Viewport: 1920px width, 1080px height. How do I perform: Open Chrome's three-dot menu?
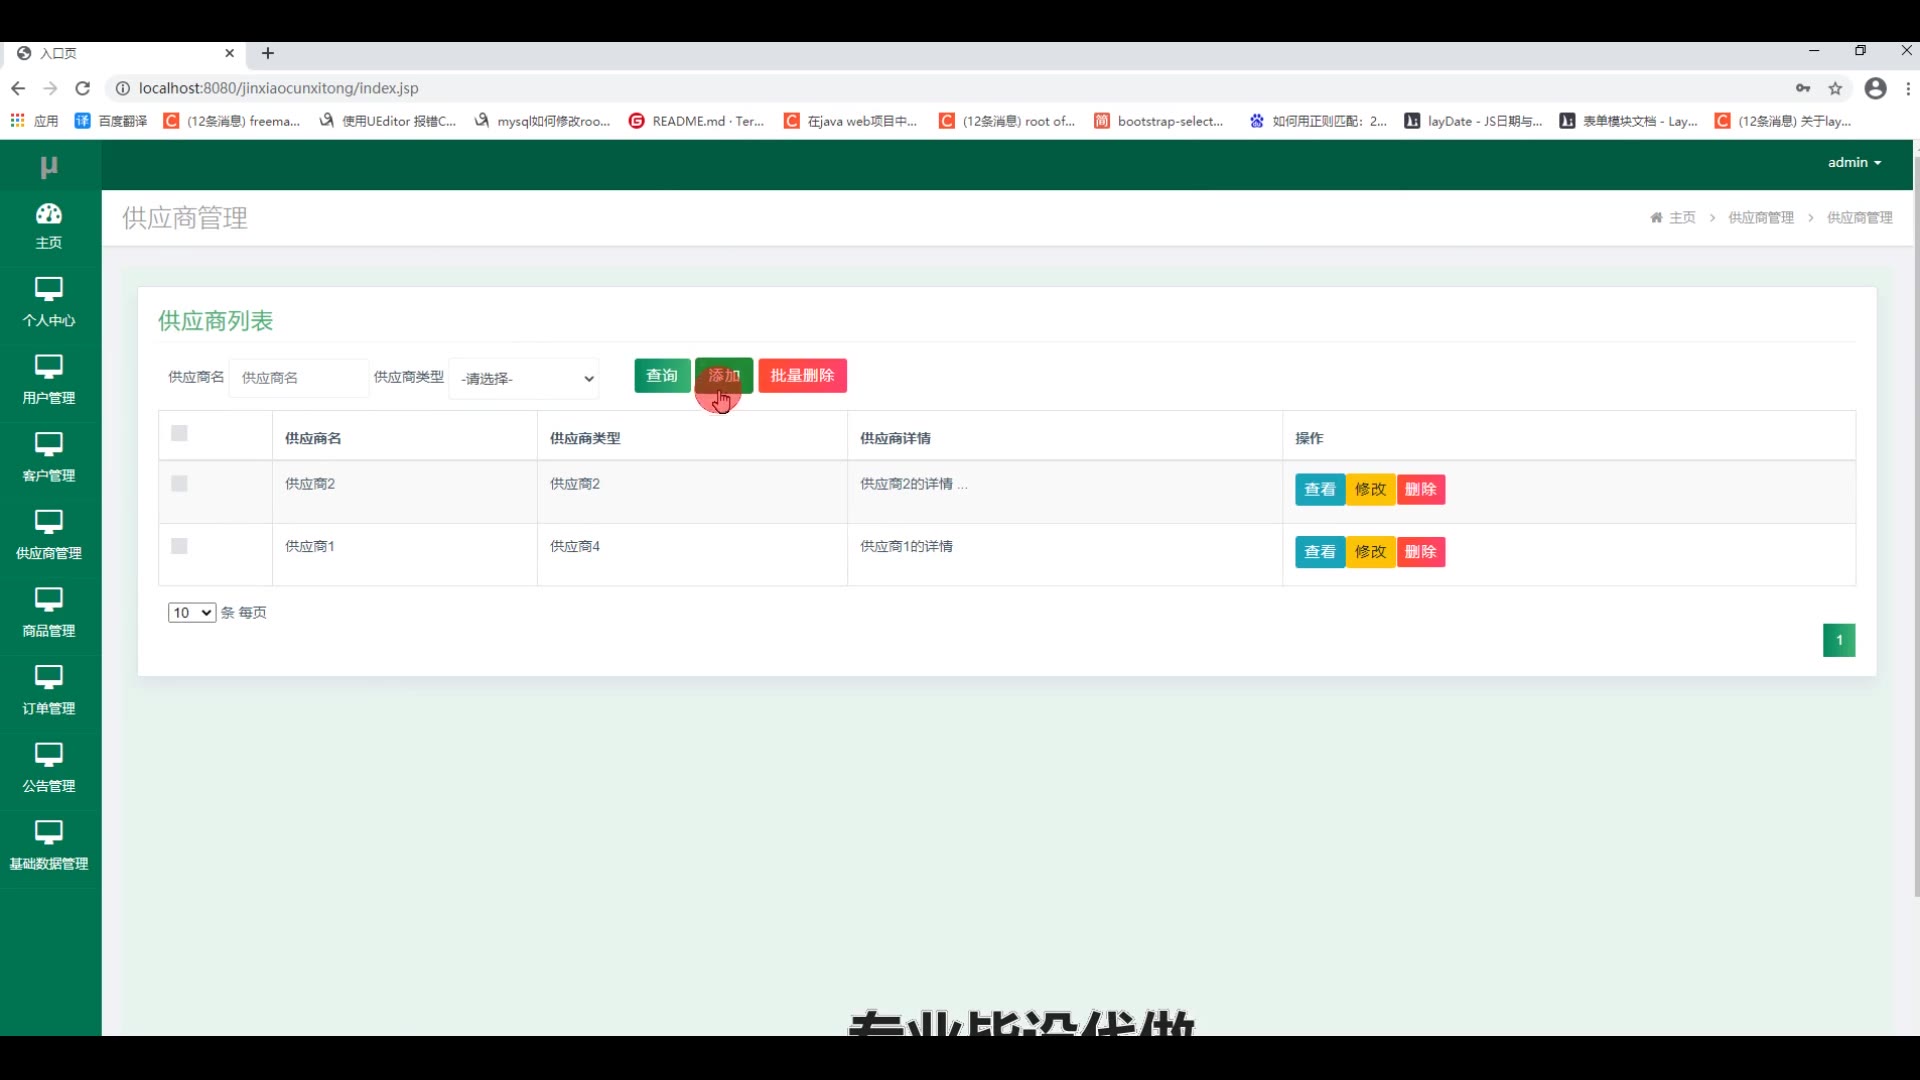(x=1908, y=88)
